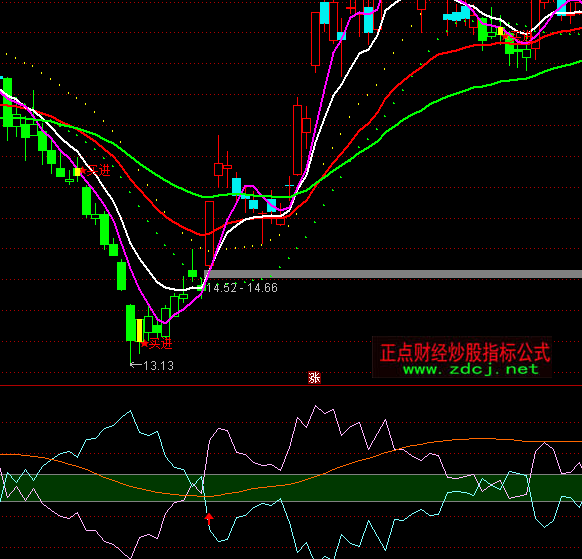Viewport: 582px width, 559px height.
Task: Click the upper 买进 star signal label
Action: coord(95,171)
